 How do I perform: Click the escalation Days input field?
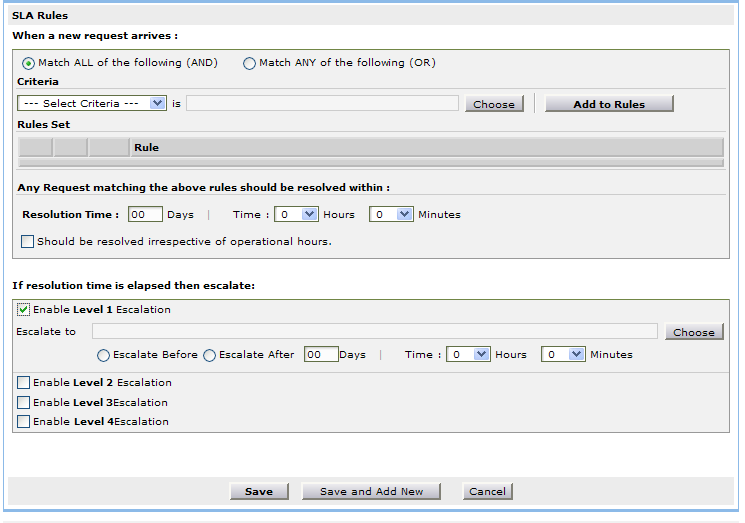pos(321,354)
